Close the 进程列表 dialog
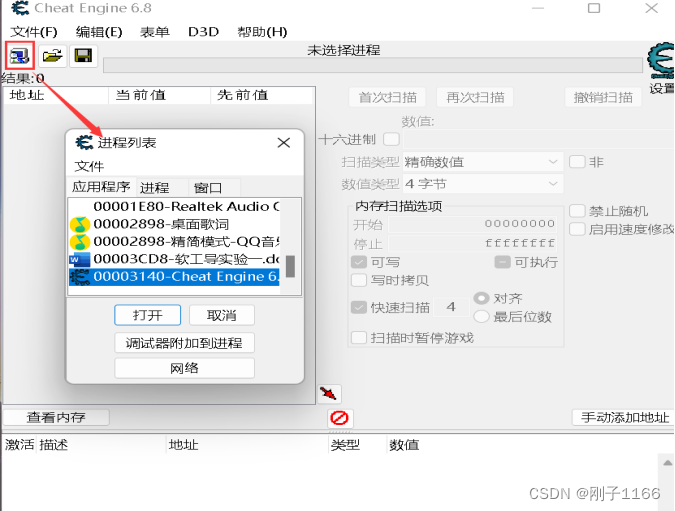Viewport: 675px width, 511px height. tap(284, 142)
